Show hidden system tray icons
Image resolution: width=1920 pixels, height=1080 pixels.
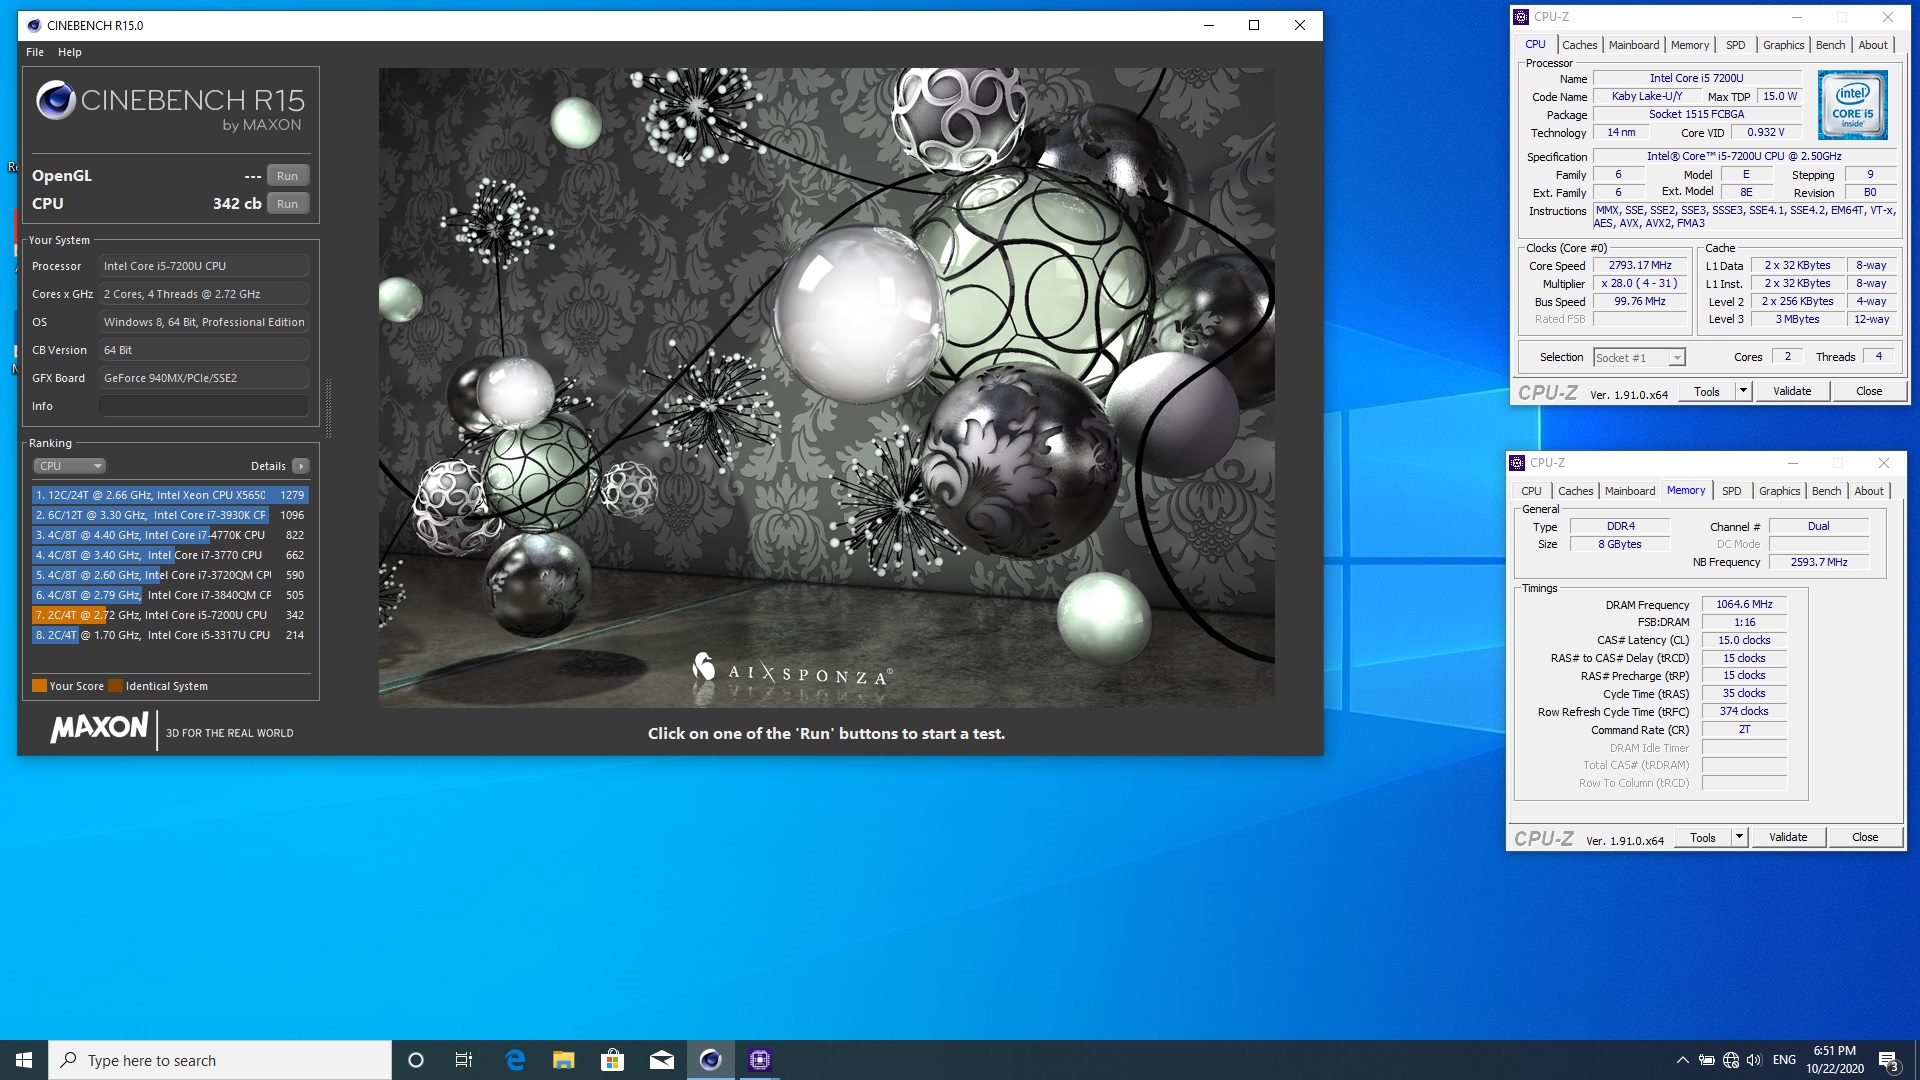[1682, 1060]
